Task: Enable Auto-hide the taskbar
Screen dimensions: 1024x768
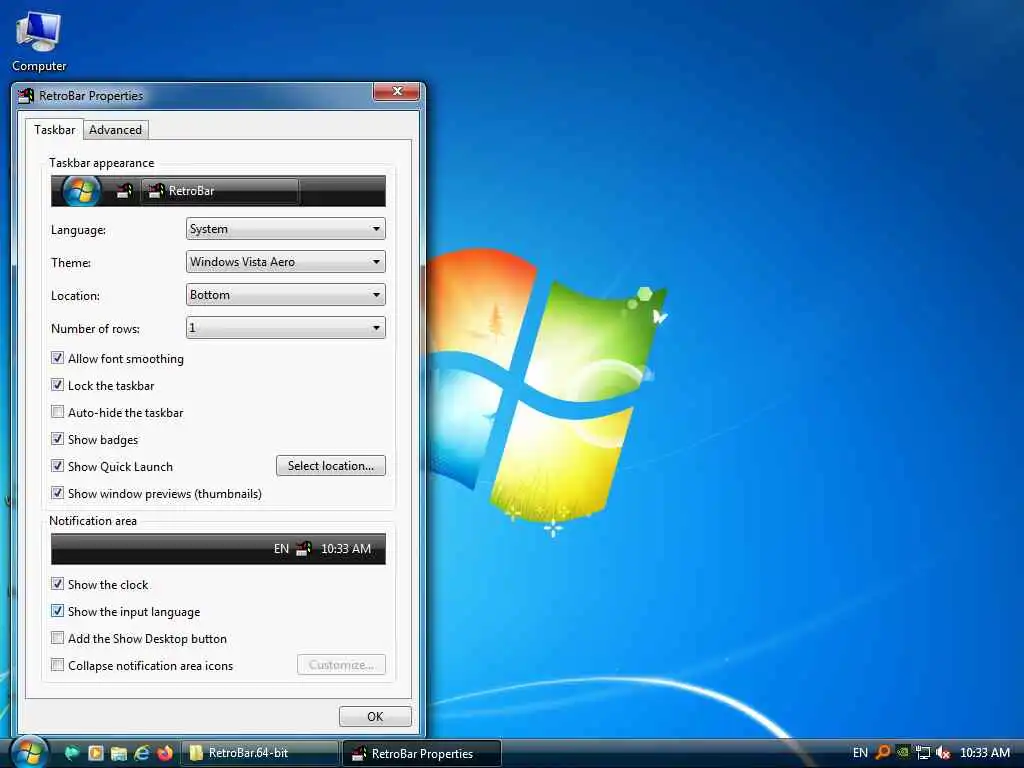Action: [57, 412]
